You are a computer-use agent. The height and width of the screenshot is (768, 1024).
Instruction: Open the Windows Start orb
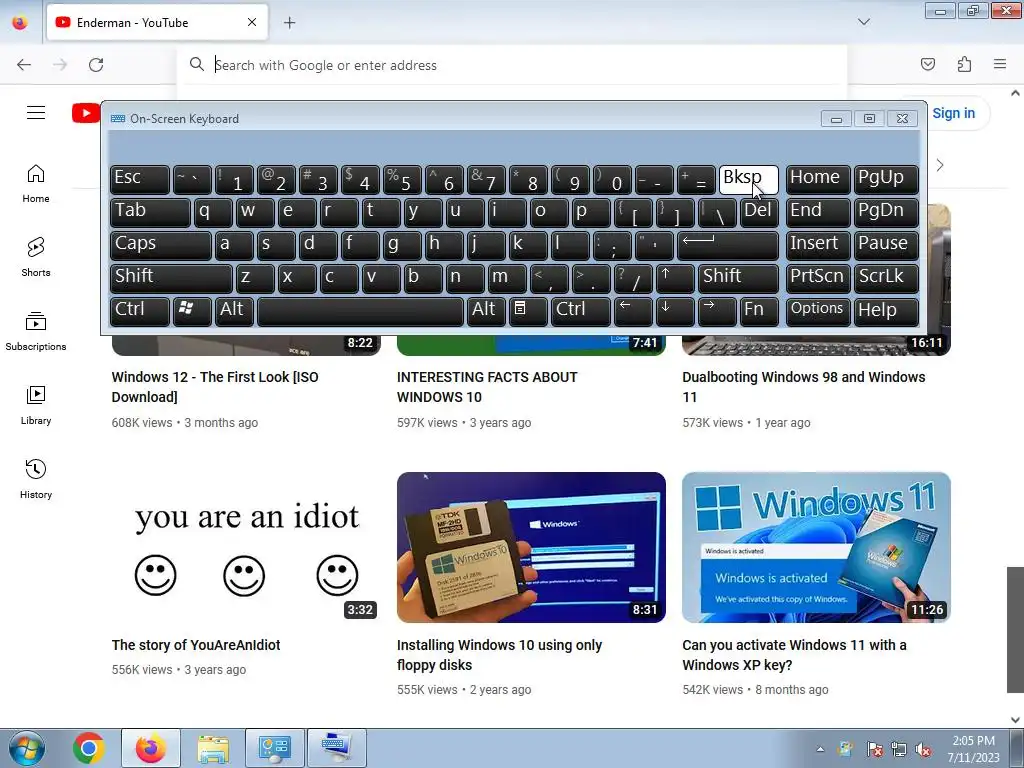point(27,748)
